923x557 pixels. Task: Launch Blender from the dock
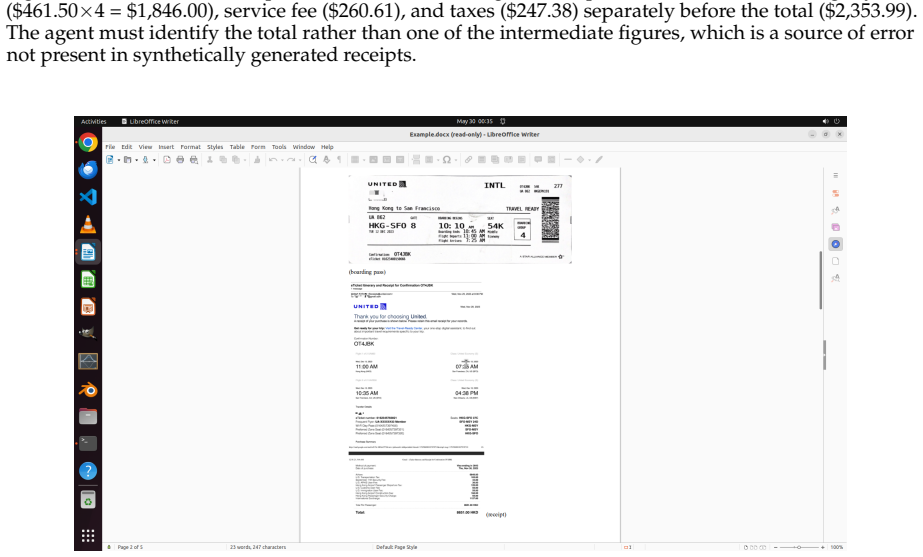pyautogui.click(x=88, y=390)
